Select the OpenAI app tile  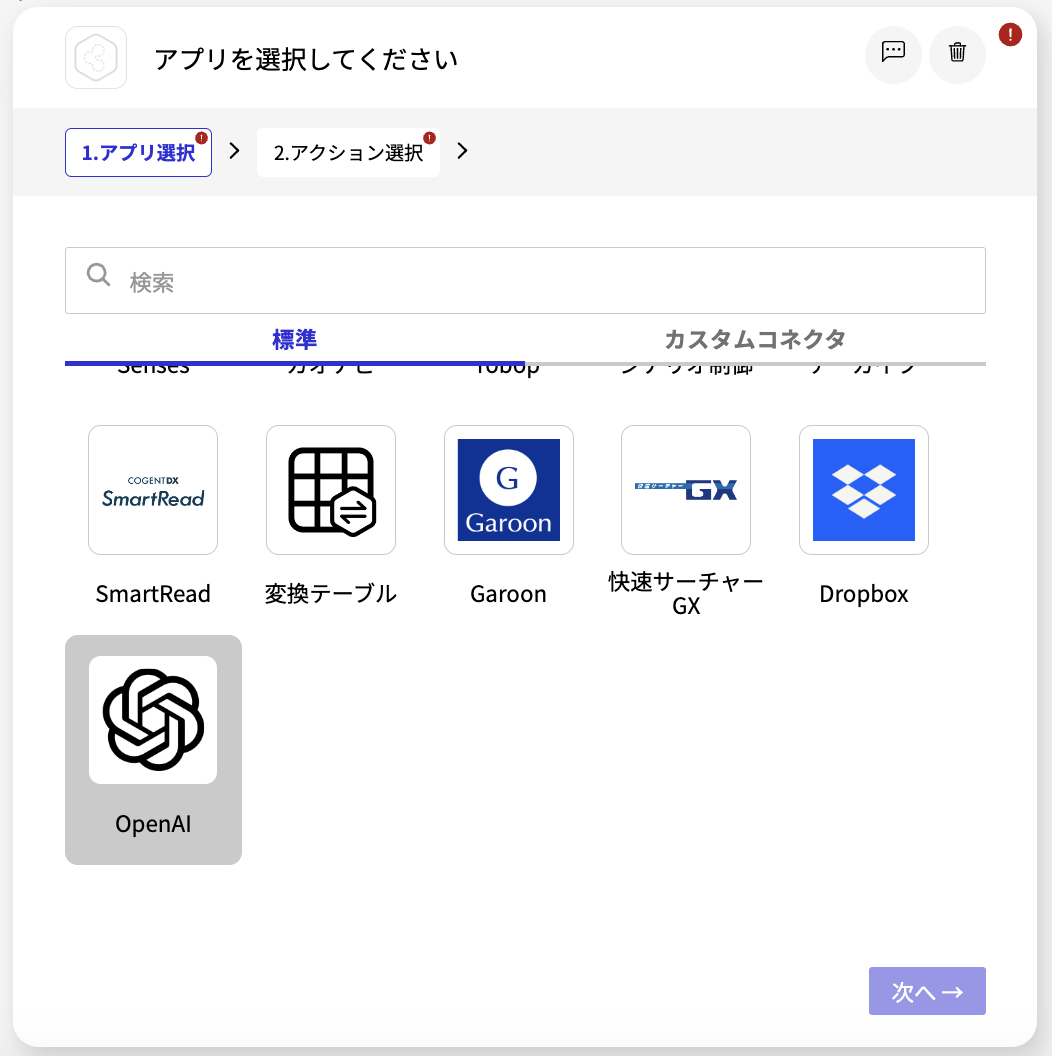coord(154,750)
